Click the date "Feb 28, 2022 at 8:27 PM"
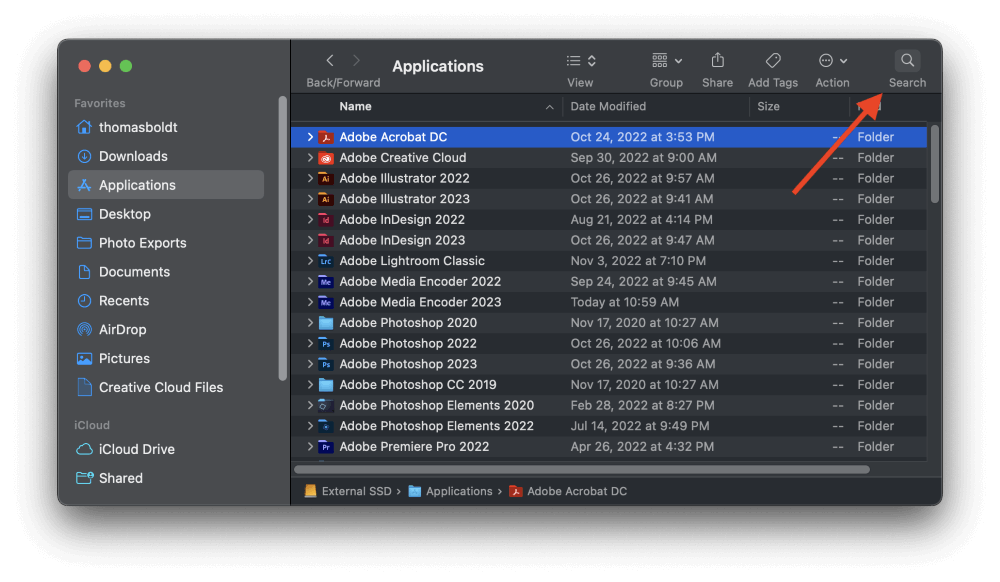This screenshot has height=582, width=1000. 642,405
